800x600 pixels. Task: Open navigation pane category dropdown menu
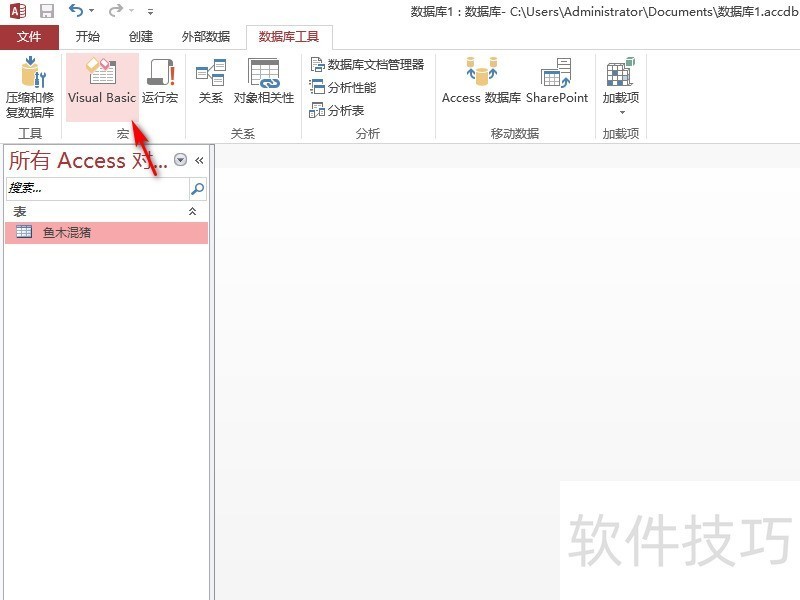180,160
